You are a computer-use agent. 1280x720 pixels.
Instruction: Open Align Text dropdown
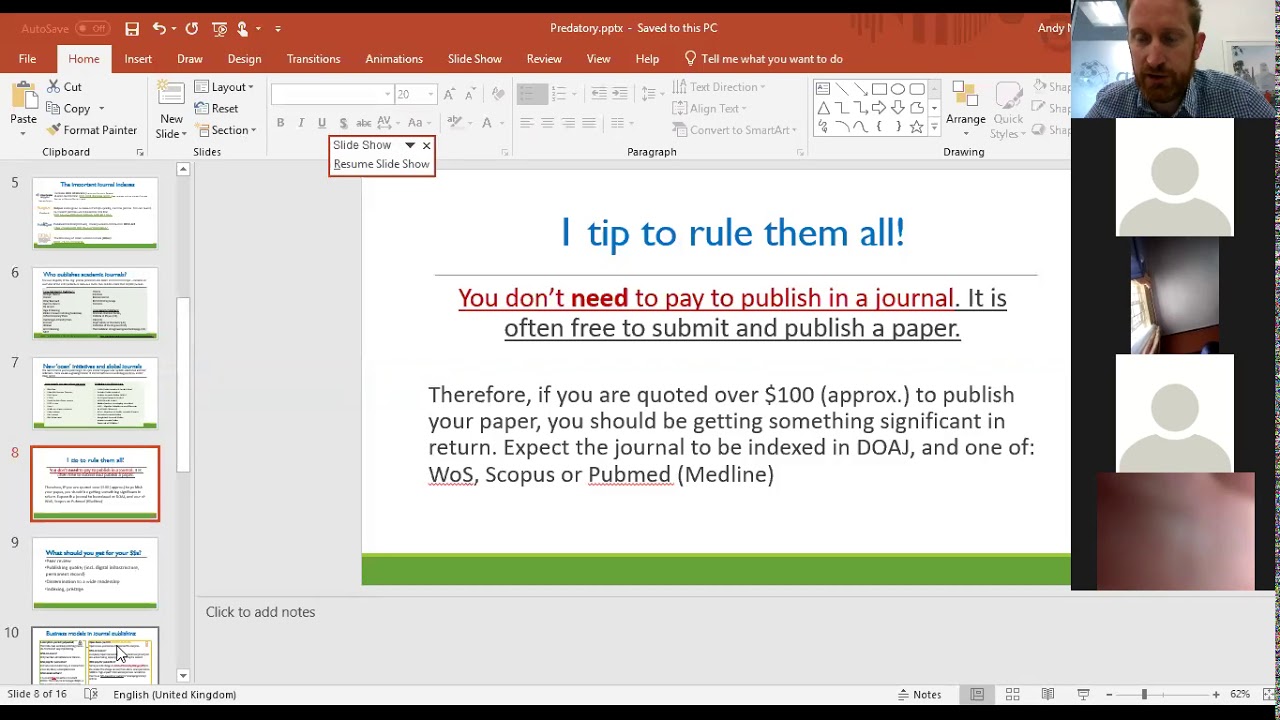click(x=709, y=108)
